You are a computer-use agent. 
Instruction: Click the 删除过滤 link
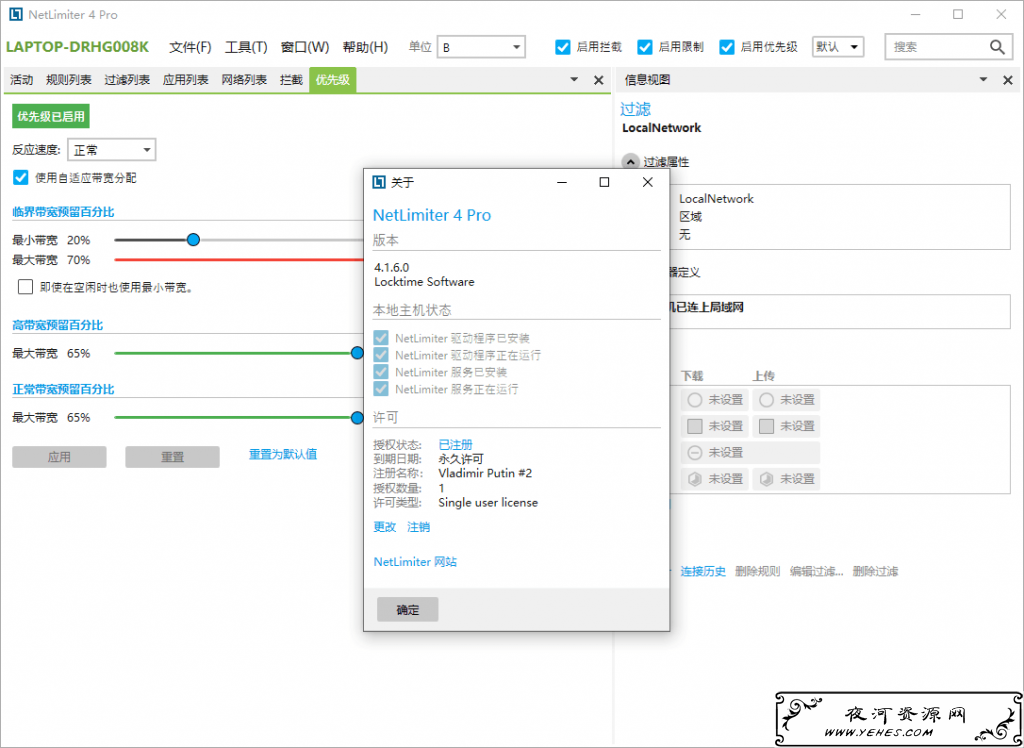875,572
